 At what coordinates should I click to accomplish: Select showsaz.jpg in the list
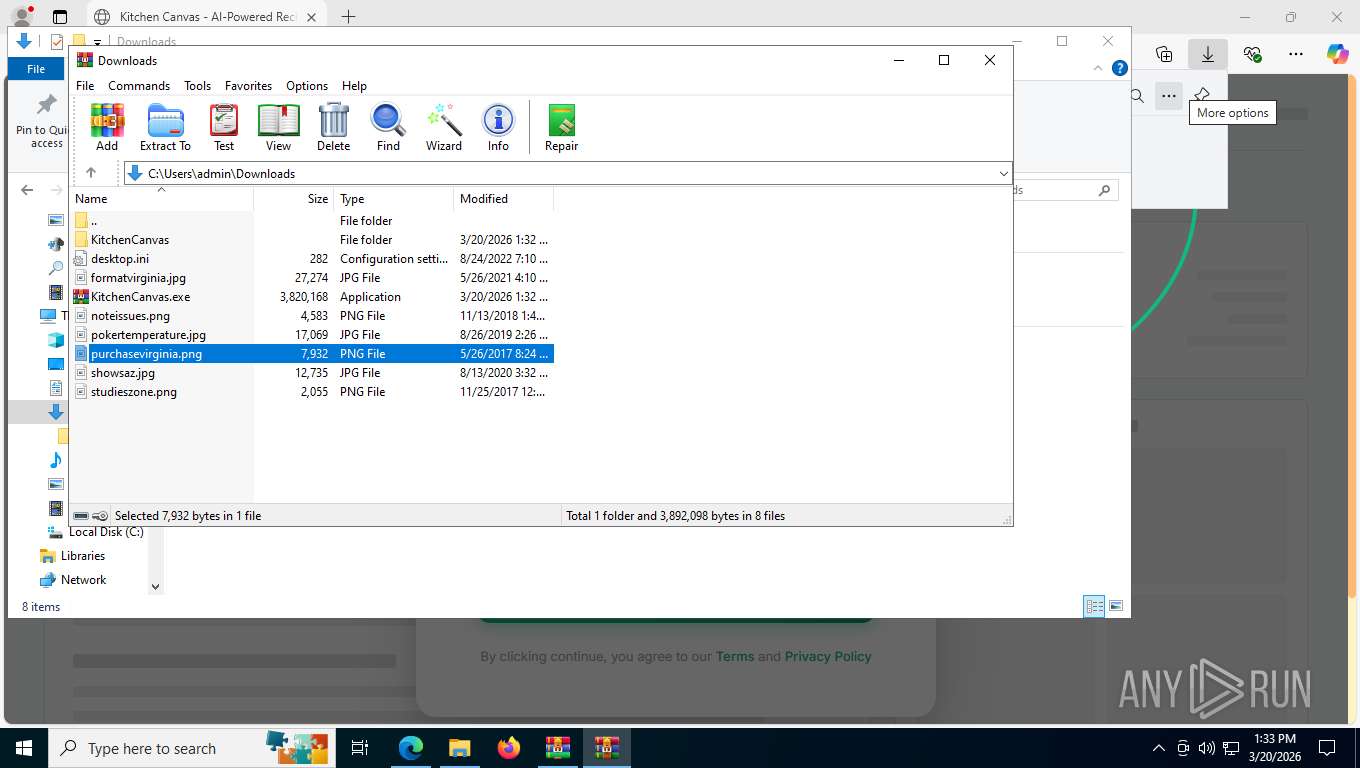[x=312, y=373]
